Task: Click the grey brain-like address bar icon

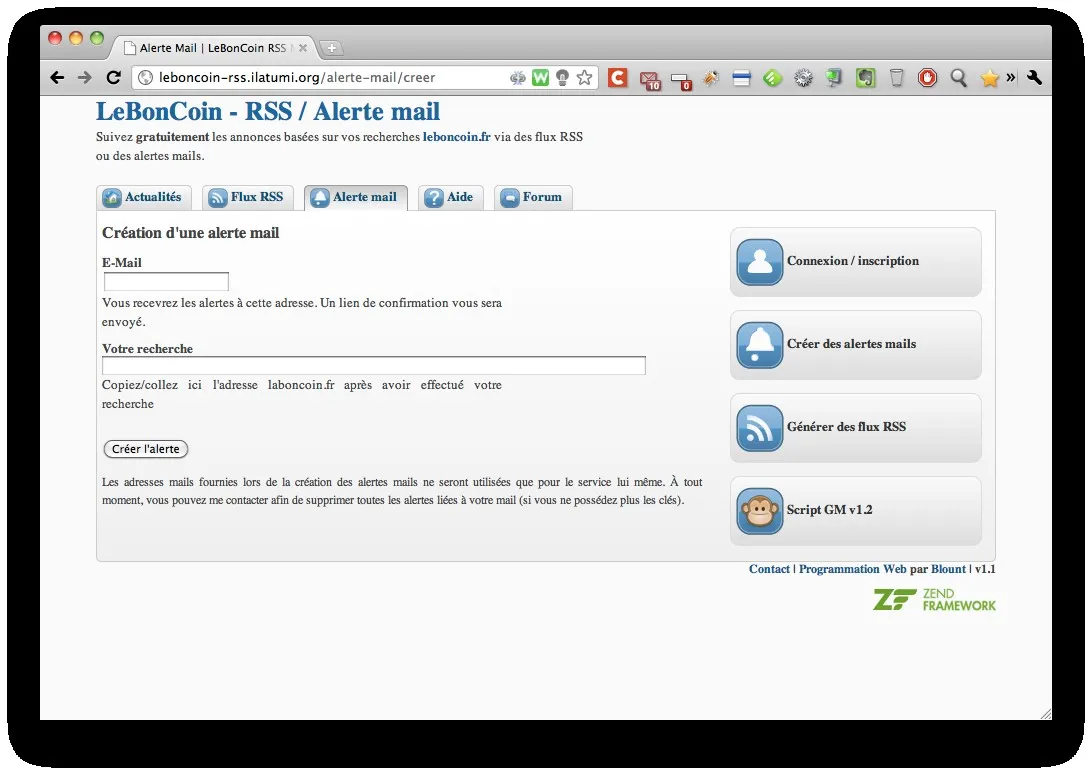Action: click(517, 78)
